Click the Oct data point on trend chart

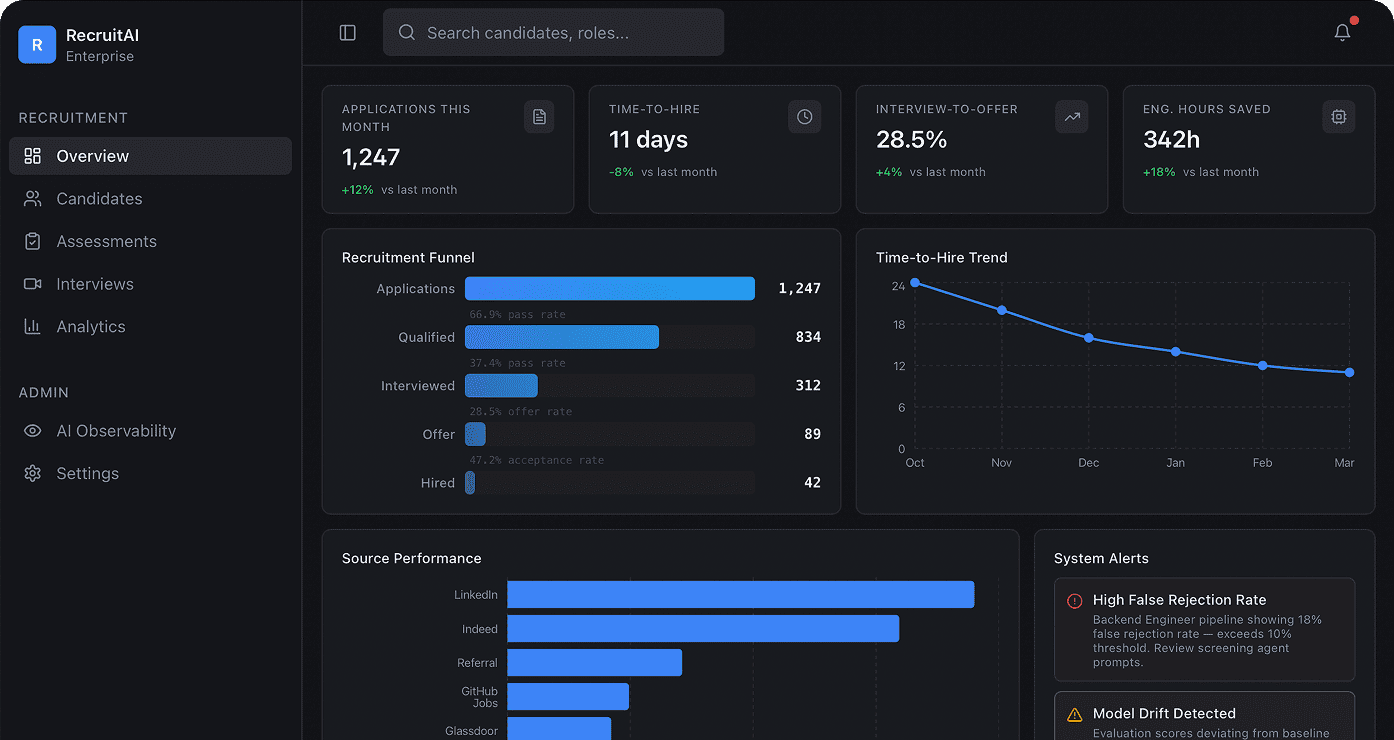(x=915, y=283)
